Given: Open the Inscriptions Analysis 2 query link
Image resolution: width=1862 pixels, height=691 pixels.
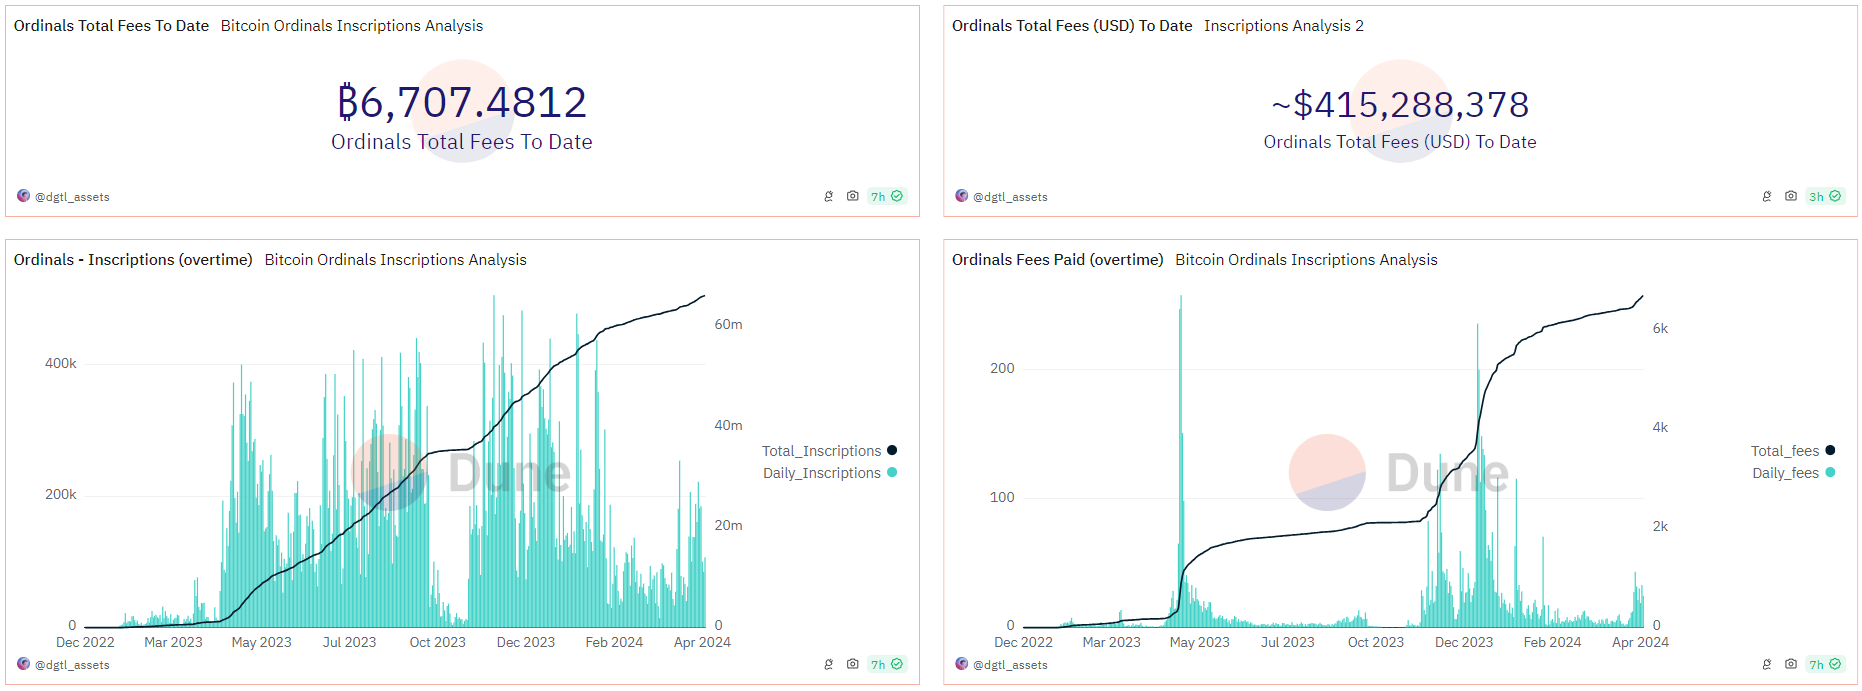Looking at the screenshot, I should 1283,26.
